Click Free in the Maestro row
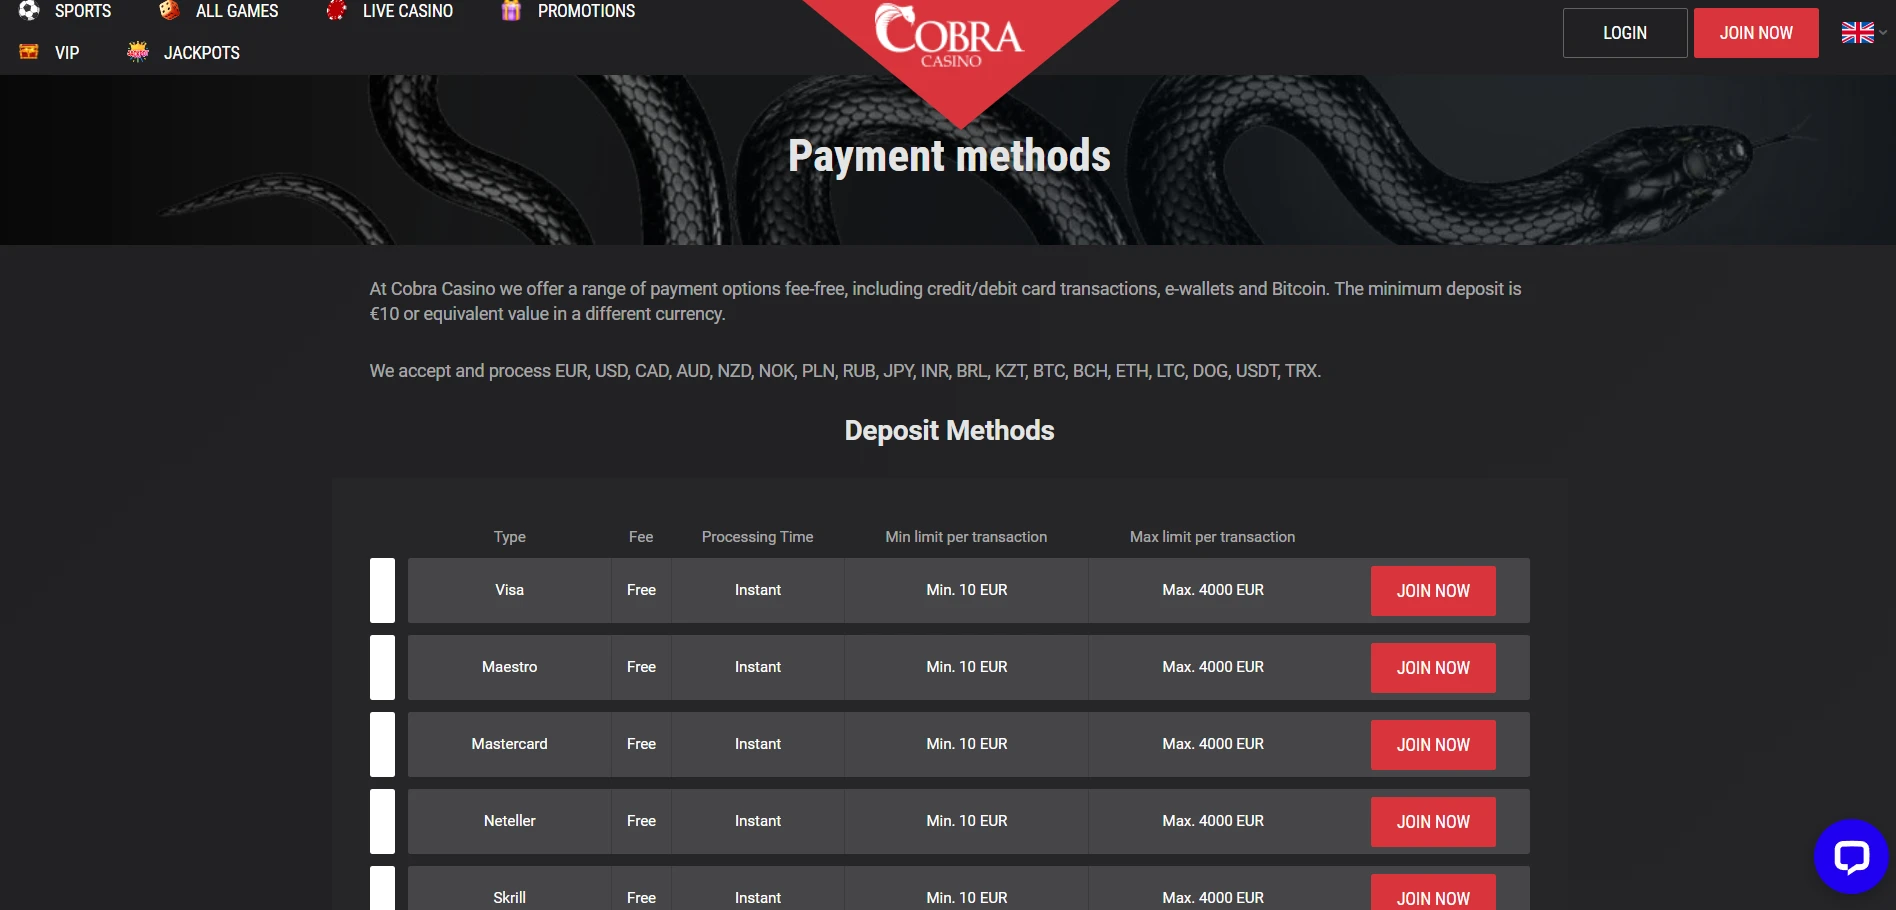Image resolution: width=1896 pixels, height=910 pixels. (641, 667)
